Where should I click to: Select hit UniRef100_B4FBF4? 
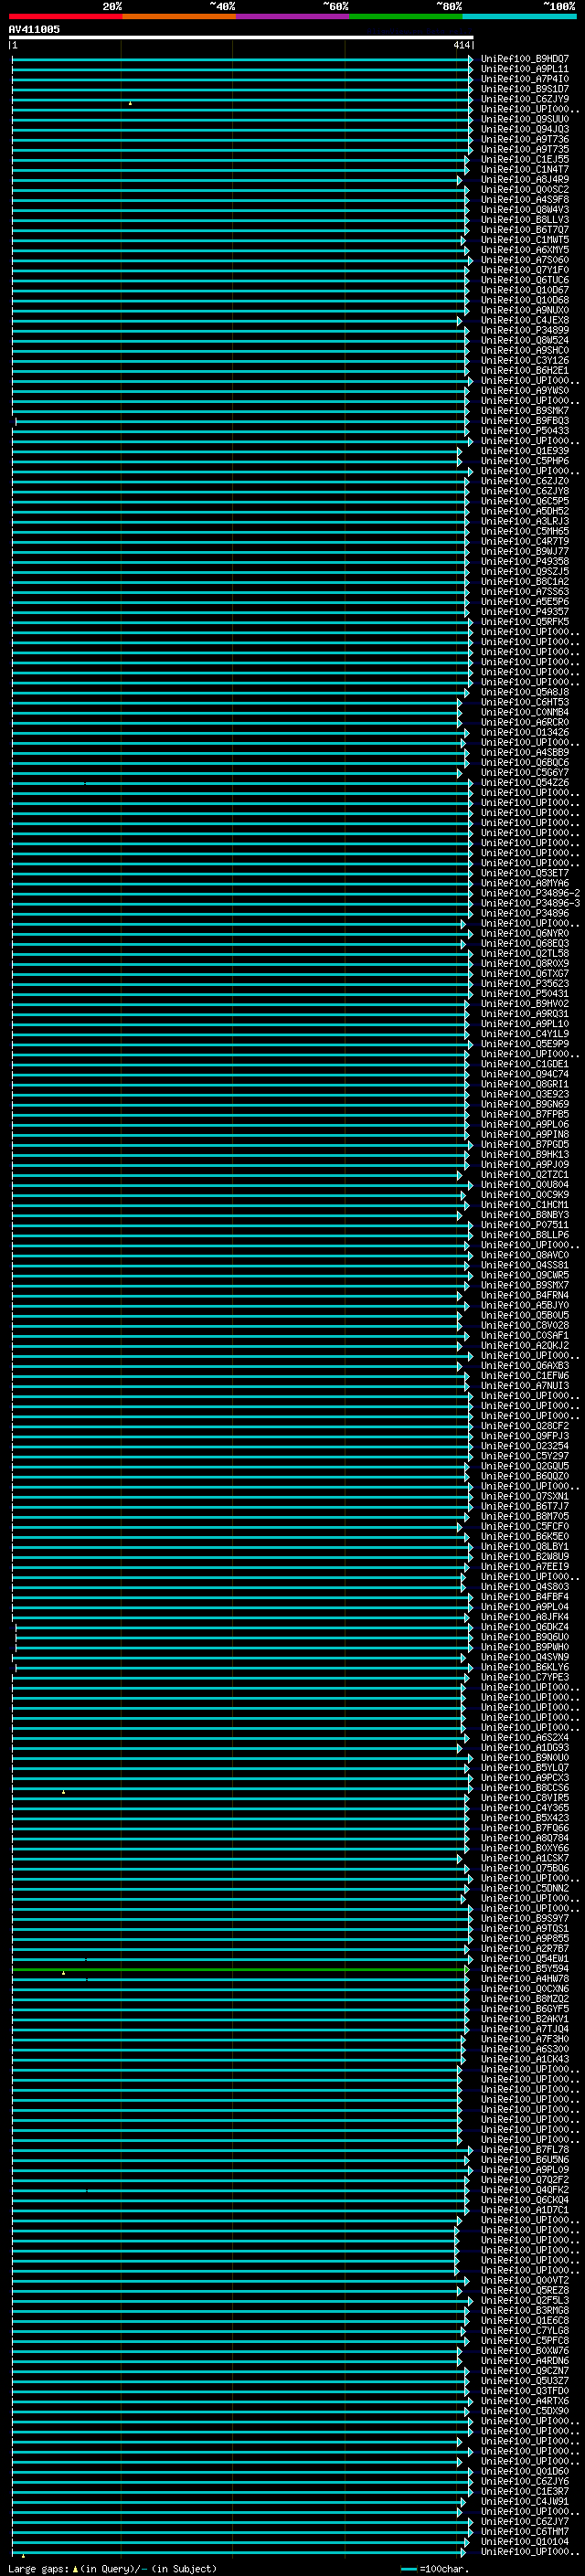click(525, 1597)
